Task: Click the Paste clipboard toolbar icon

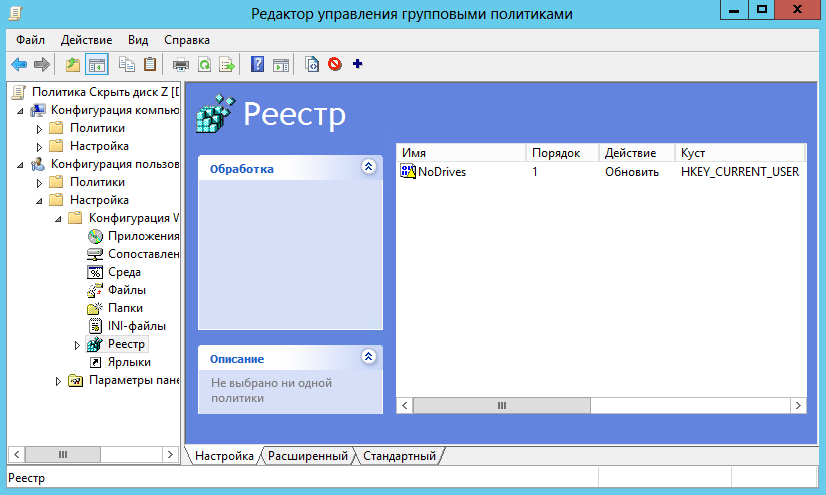Action: click(150, 64)
